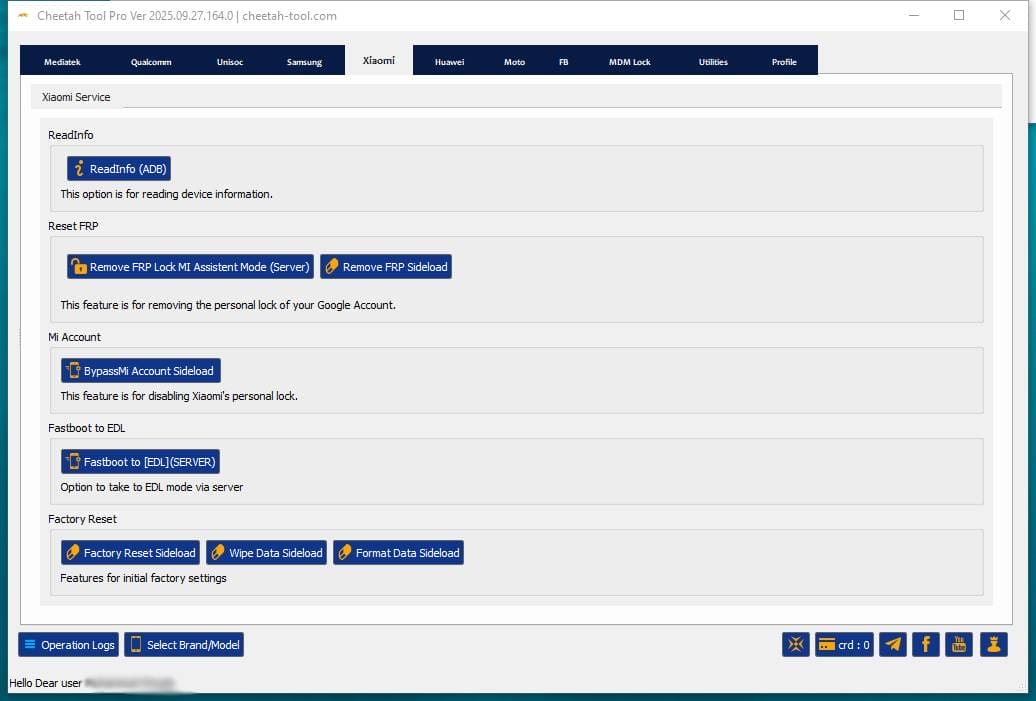Open the Operation Logs panel
This screenshot has width=1036, height=701.
coord(68,645)
